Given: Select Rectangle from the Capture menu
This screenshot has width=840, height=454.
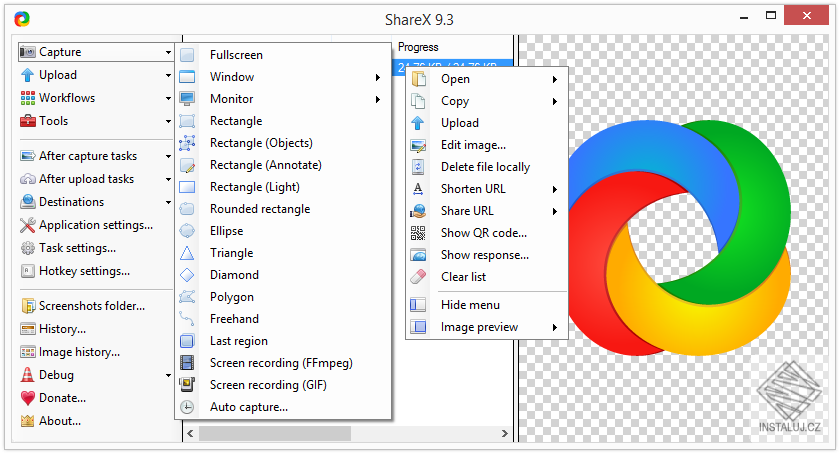Looking at the screenshot, I should point(283,121).
